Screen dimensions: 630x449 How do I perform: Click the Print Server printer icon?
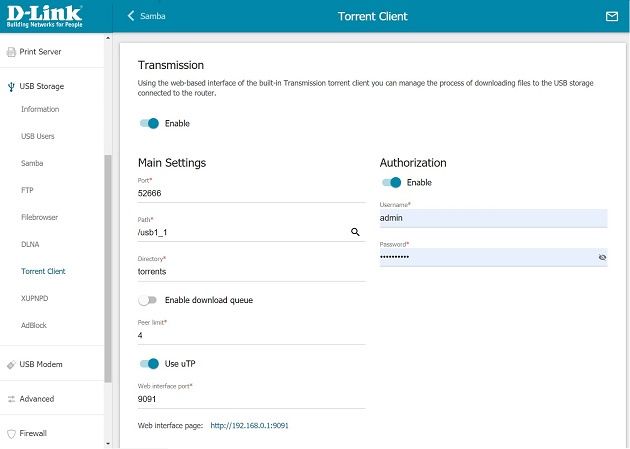[x=11, y=52]
